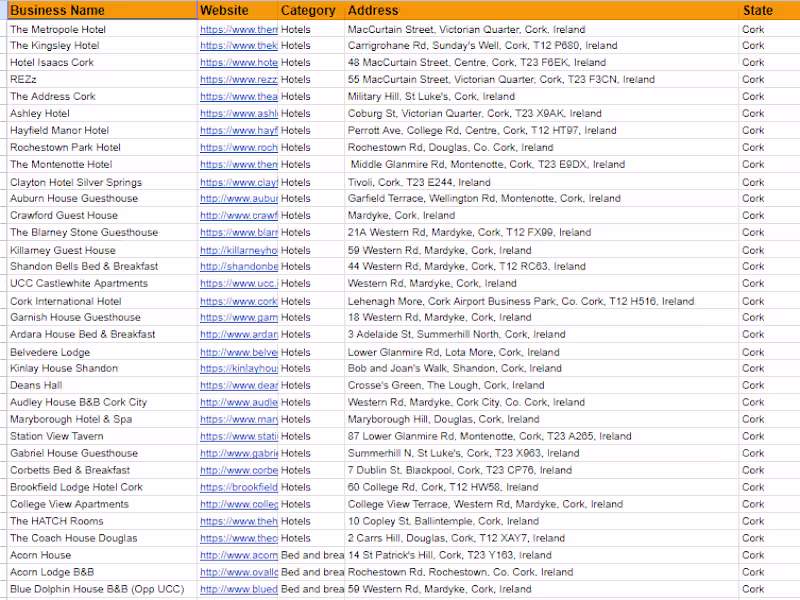This screenshot has height=600, width=800.
Task: Open Hayfield Manor Hotel website link
Action: 239,131
